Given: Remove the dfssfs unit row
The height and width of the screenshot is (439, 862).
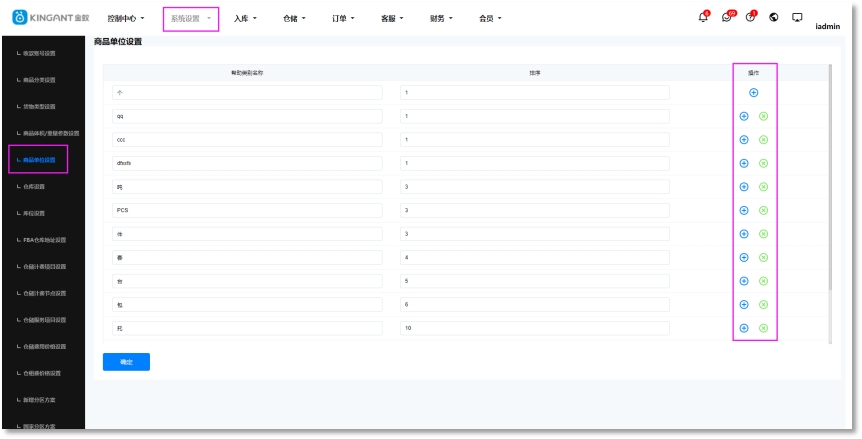Looking at the screenshot, I should click(763, 163).
